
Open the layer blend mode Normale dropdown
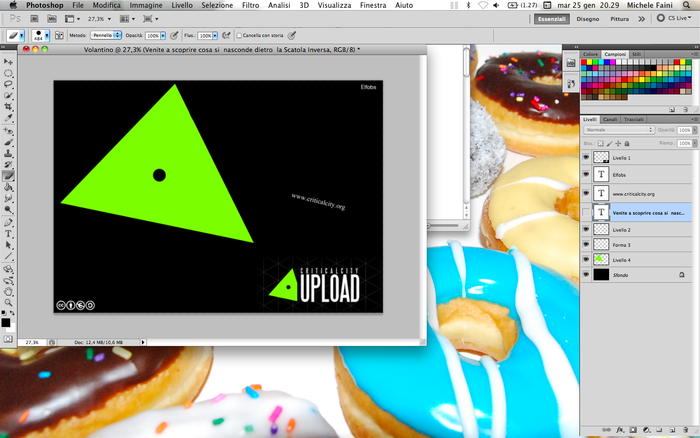619,130
